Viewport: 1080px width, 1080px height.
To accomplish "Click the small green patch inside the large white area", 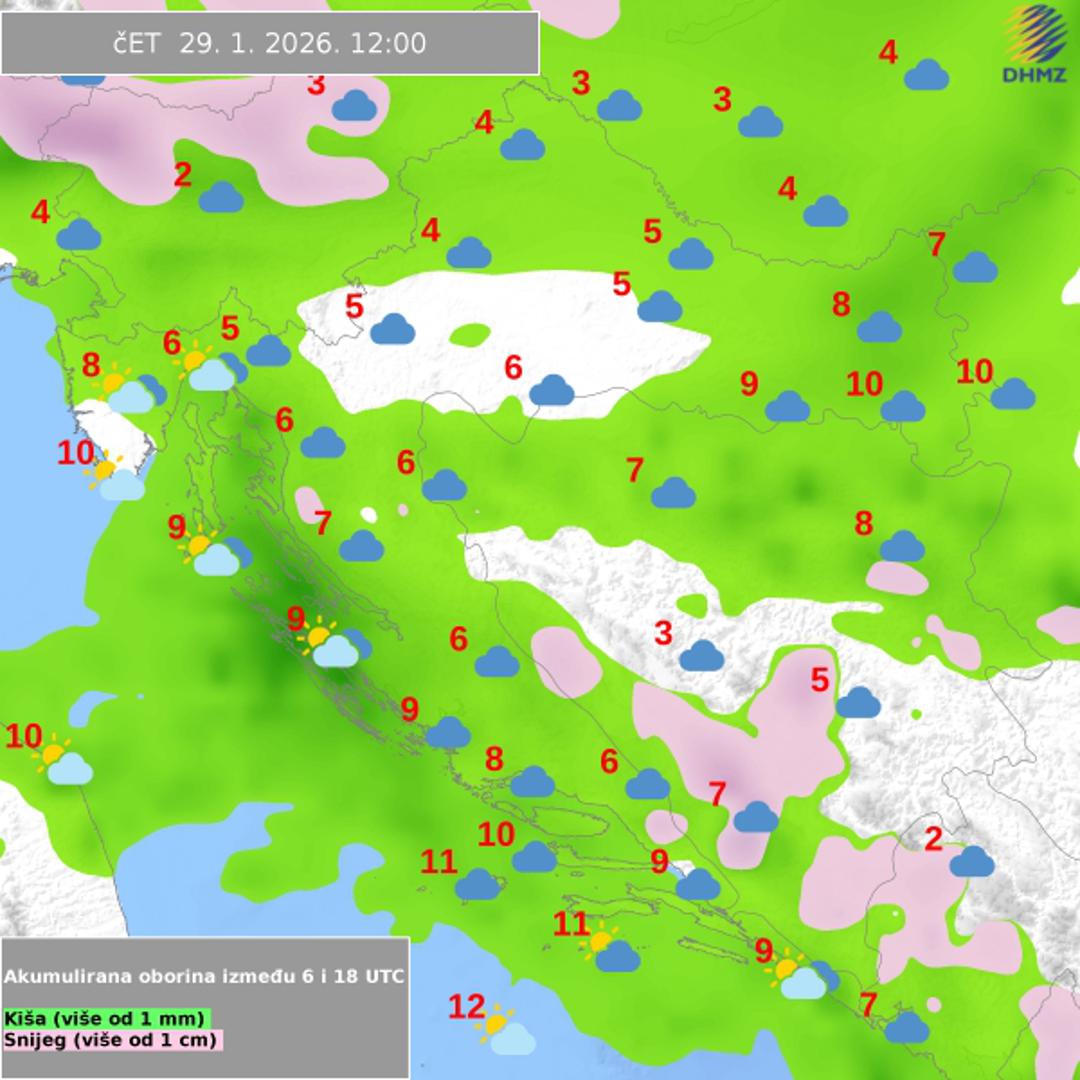I will [470, 335].
